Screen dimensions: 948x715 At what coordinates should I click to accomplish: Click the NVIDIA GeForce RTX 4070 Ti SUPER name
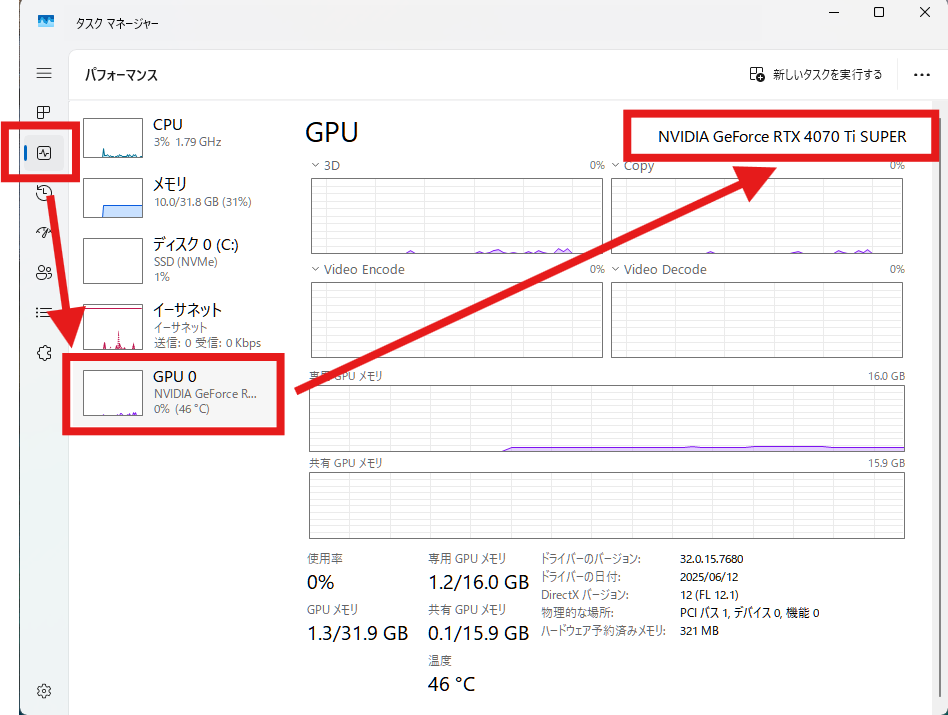[782, 137]
